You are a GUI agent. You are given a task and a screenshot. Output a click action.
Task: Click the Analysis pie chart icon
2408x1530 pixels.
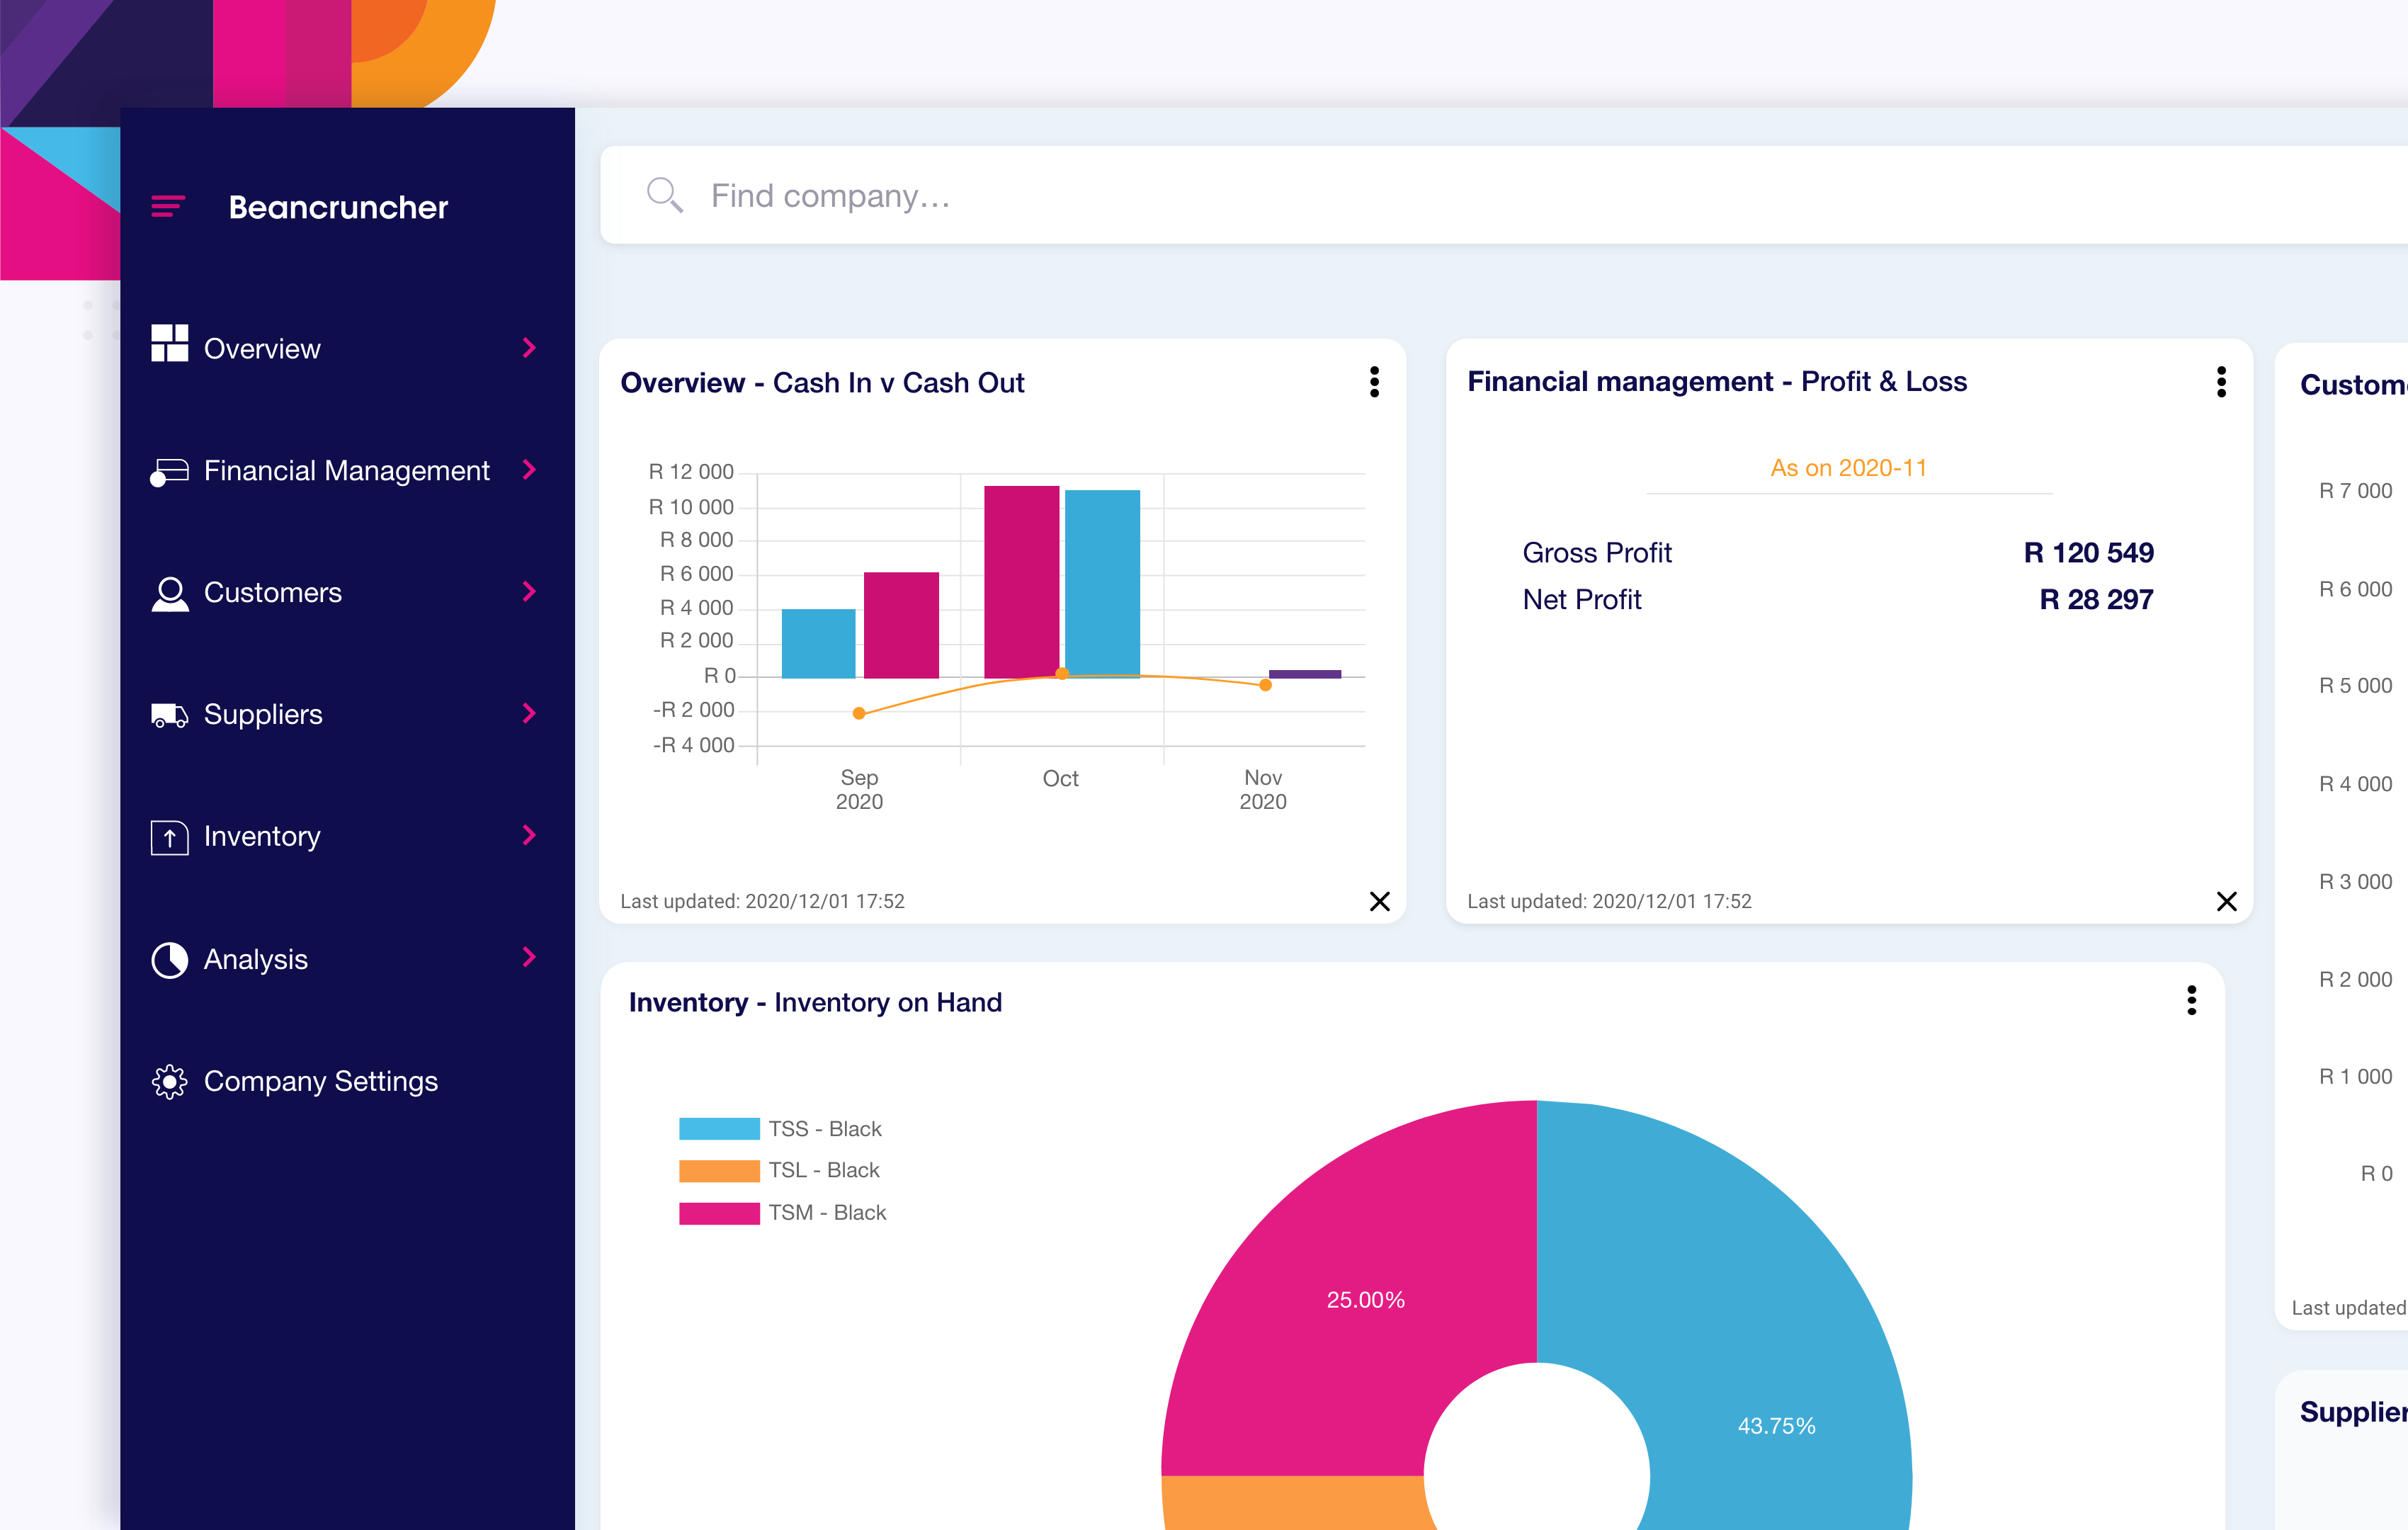coord(169,960)
